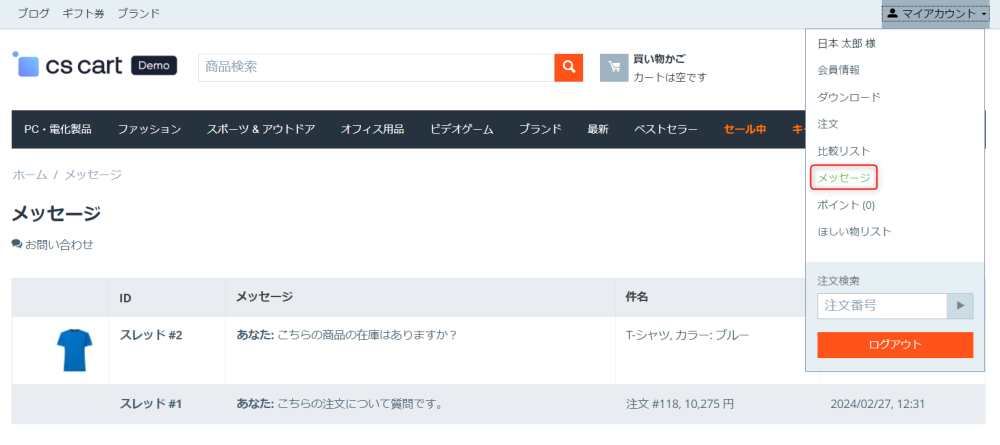This screenshot has width=1000, height=445.
Task: Click the speech bubble contact icon
Action: tap(16, 244)
